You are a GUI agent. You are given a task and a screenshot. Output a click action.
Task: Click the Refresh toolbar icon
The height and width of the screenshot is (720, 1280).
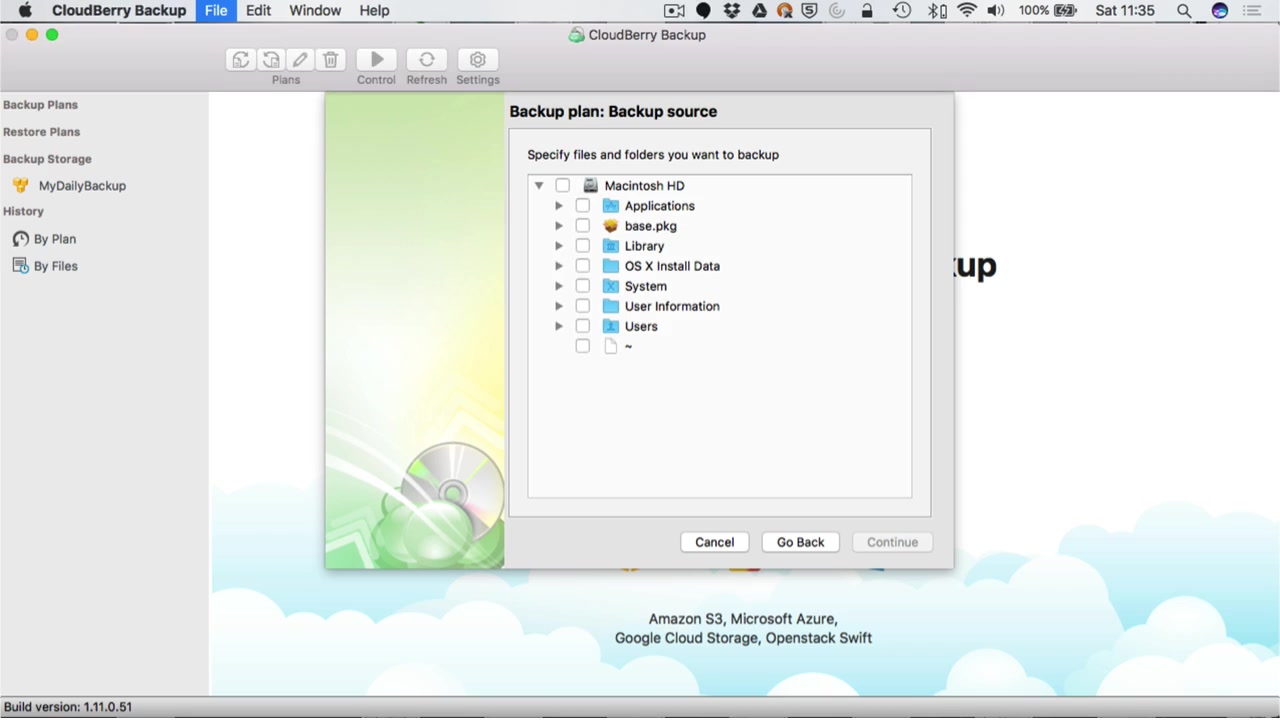pyautogui.click(x=427, y=60)
